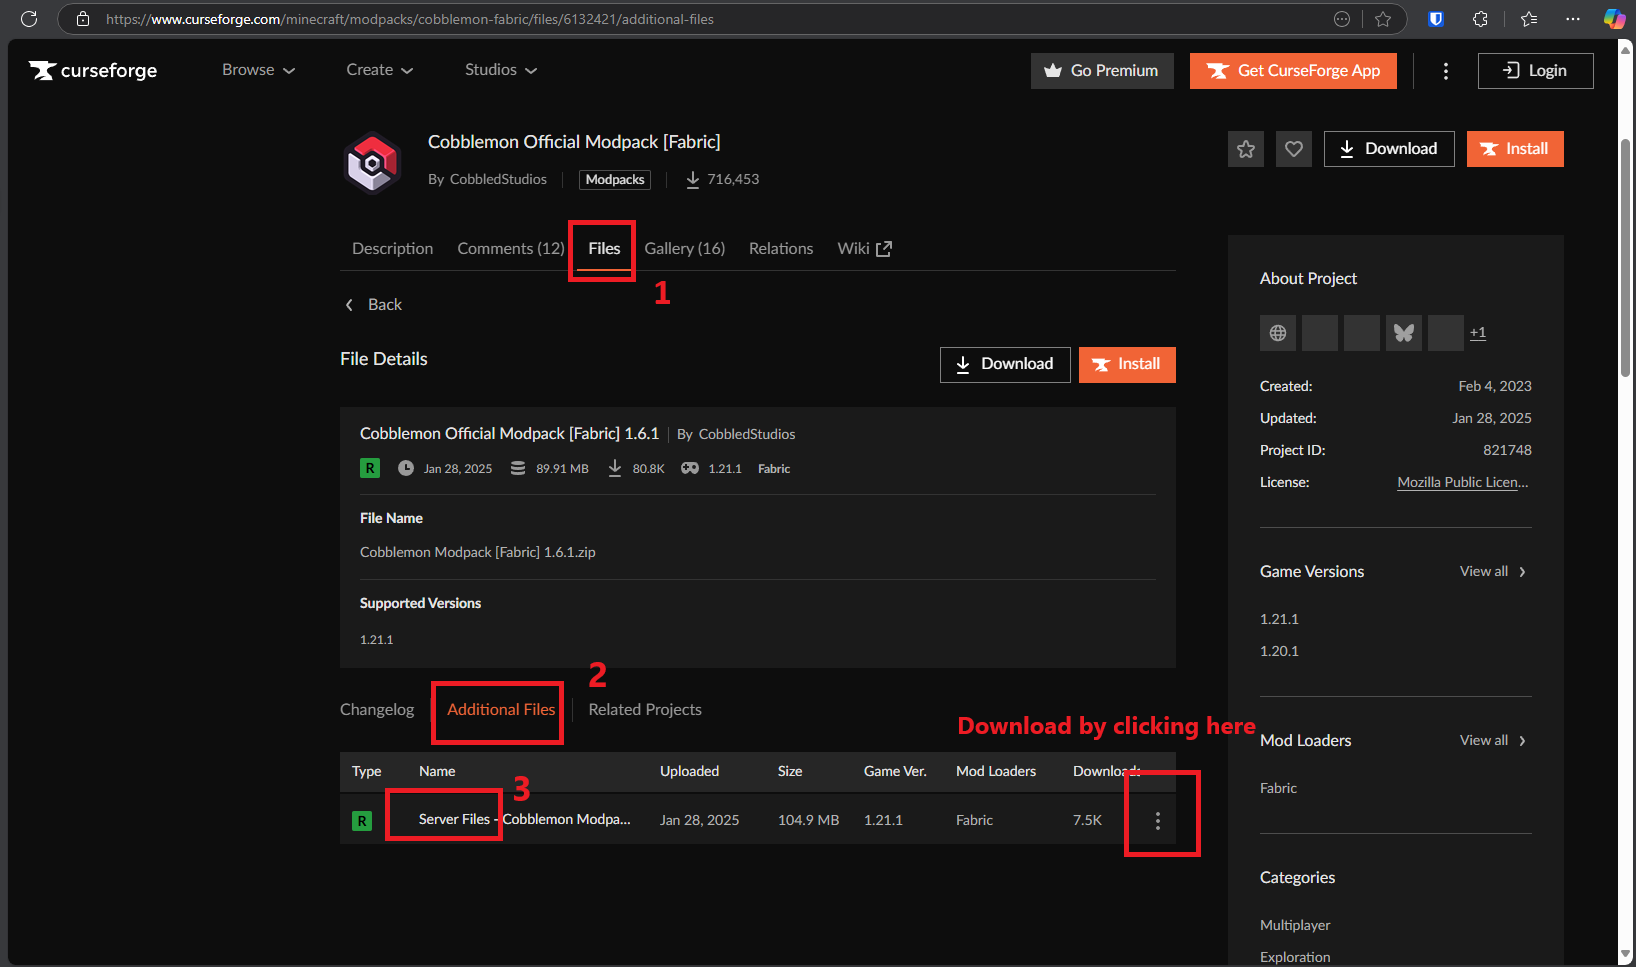
Task: Follow project with the star icon button
Action: point(1246,149)
